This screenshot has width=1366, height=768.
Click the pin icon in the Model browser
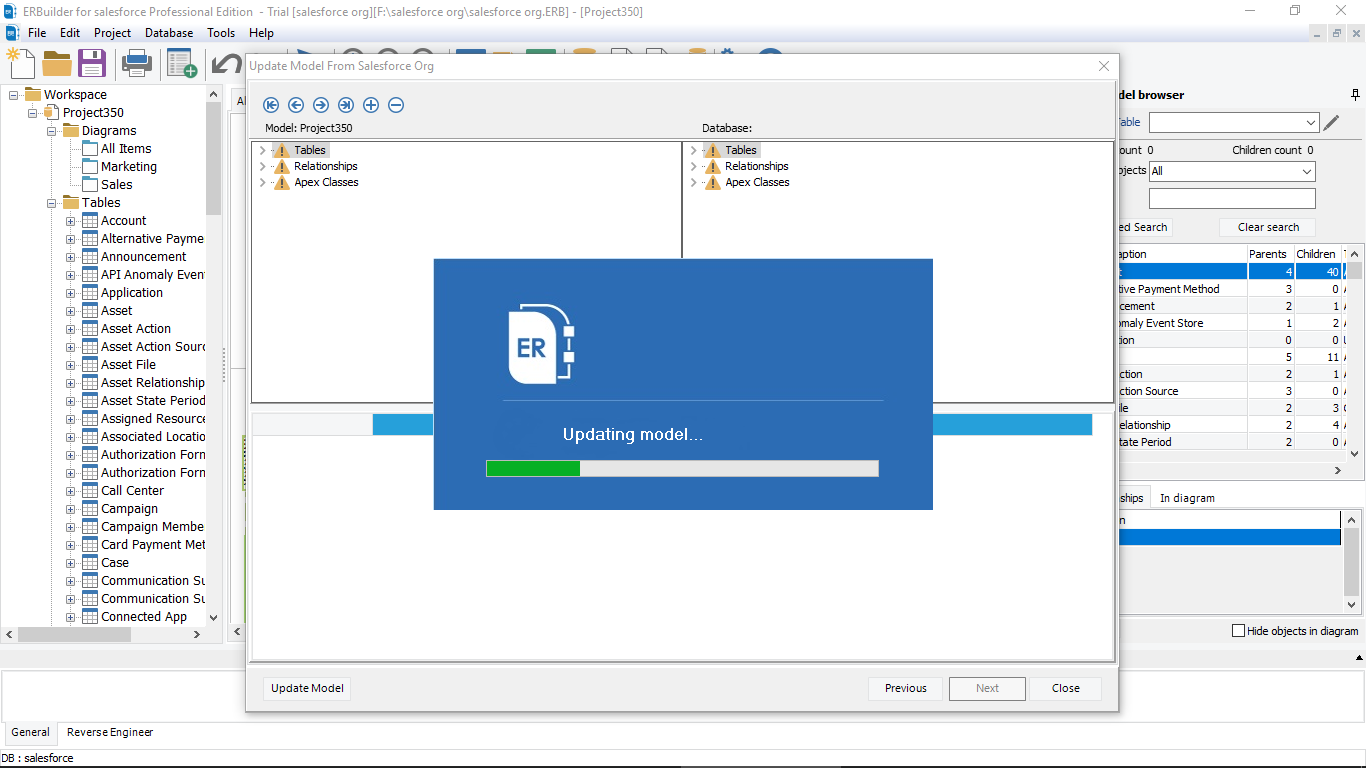pyautogui.click(x=1355, y=95)
